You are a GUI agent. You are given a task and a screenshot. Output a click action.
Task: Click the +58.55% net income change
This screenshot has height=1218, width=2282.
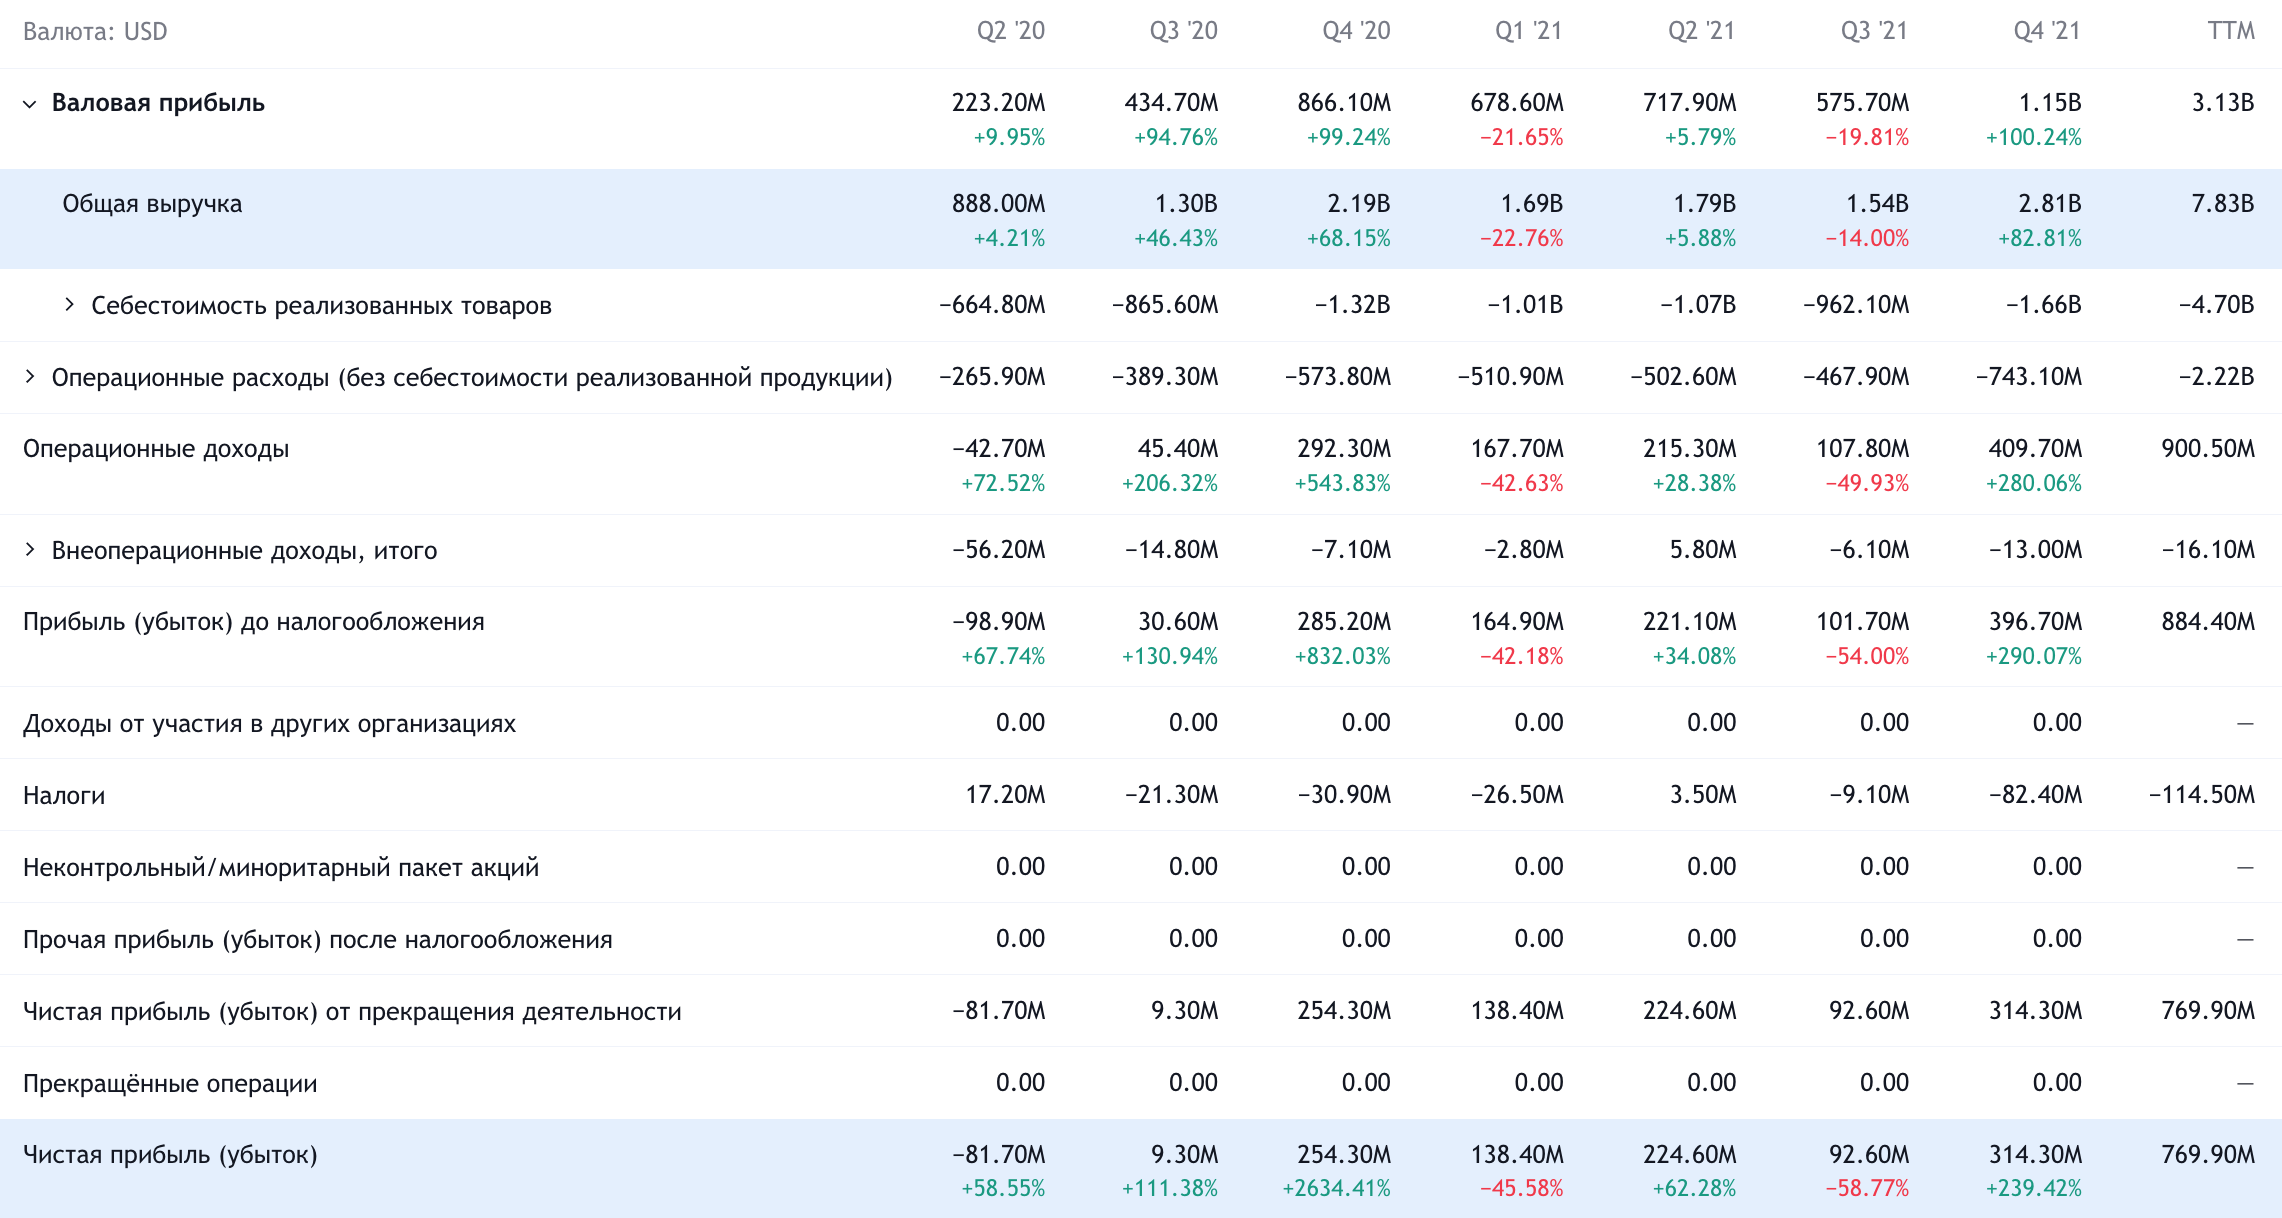[x=1003, y=1189]
